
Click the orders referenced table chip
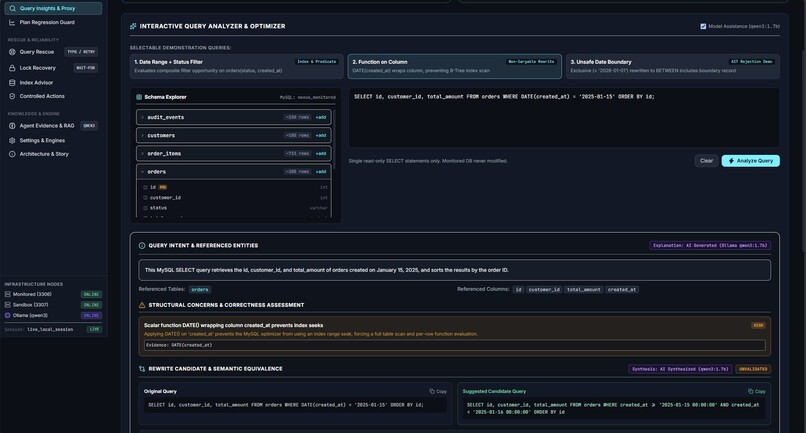point(200,290)
